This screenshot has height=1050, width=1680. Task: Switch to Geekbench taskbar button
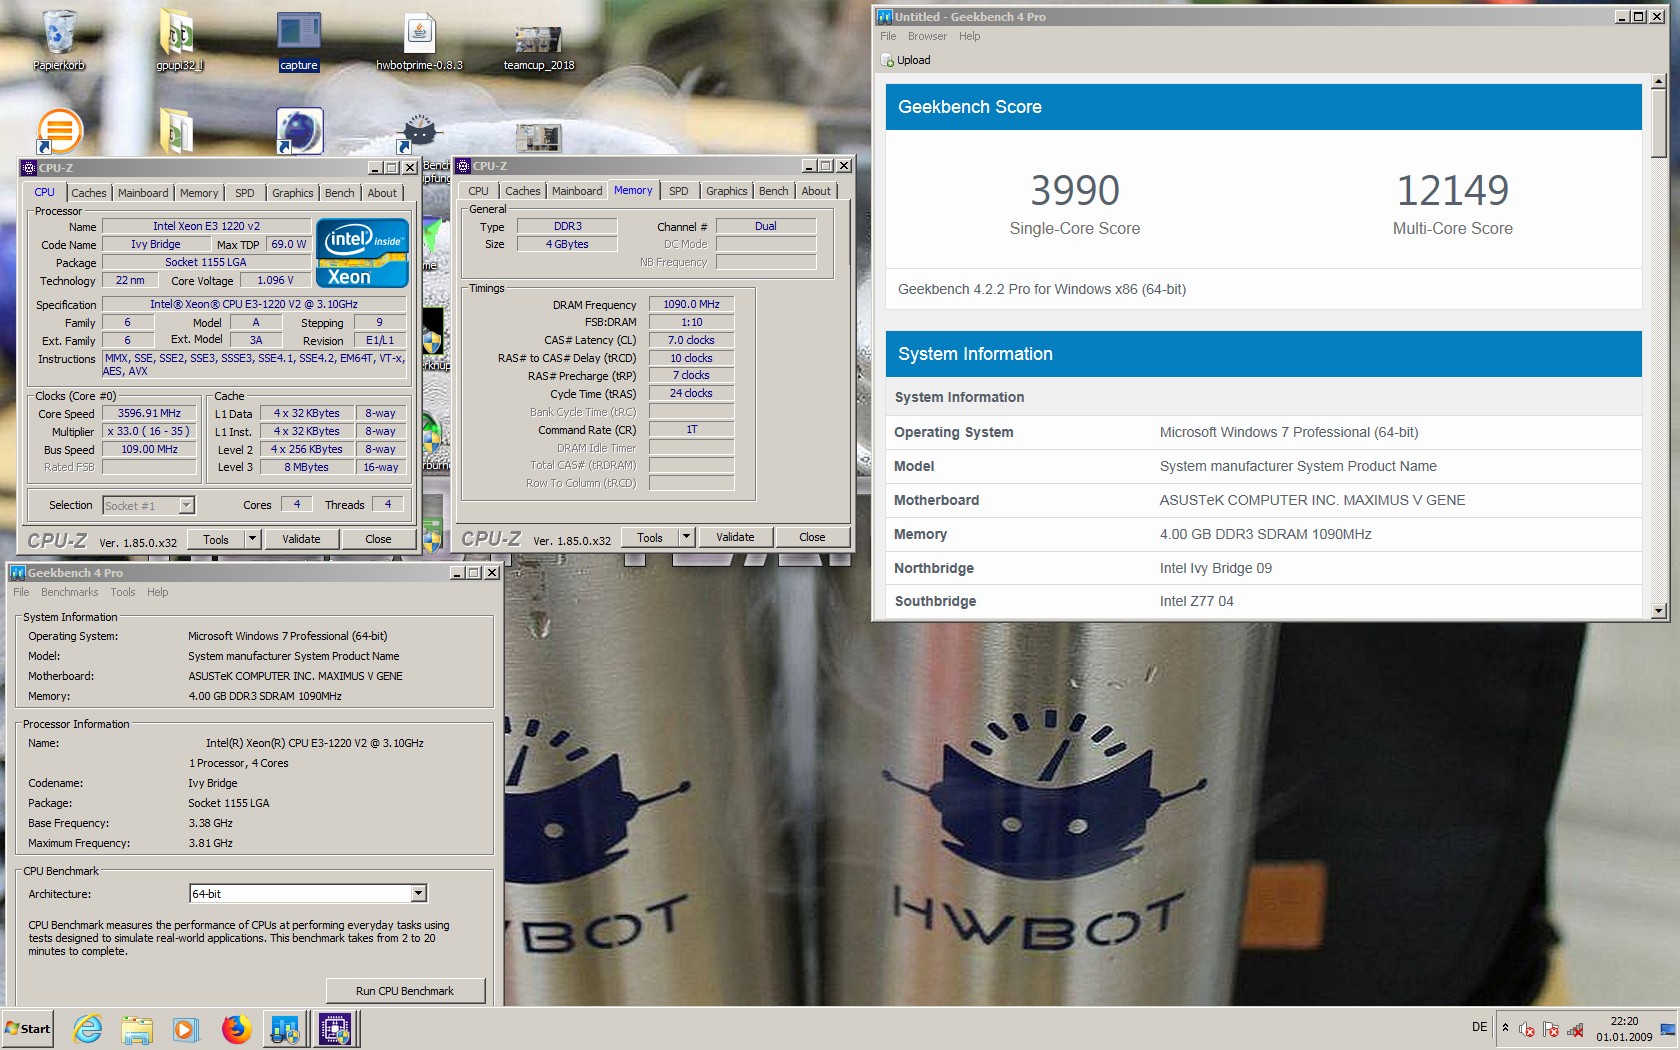pos(285,1028)
